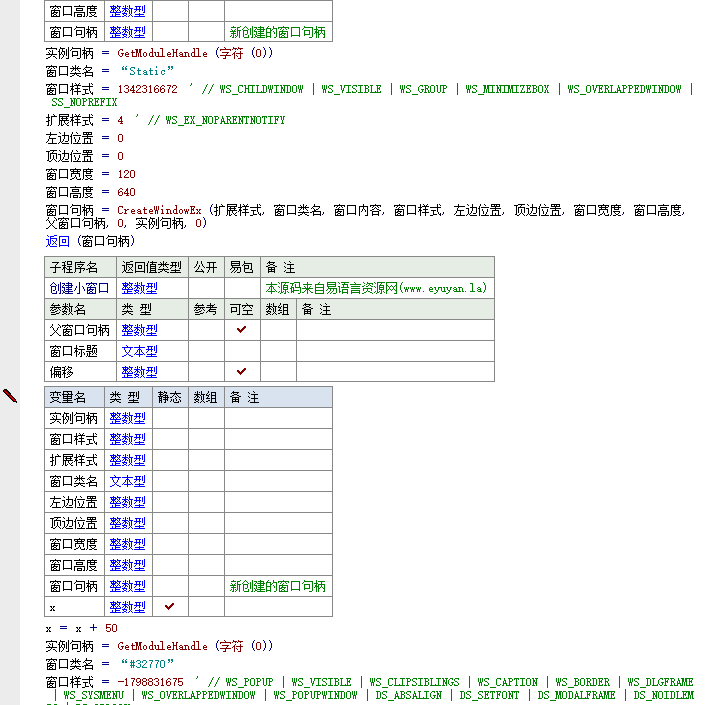Select the 偏移 parameter name cell
This screenshot has width=708, height=705.
click(80, 372)
